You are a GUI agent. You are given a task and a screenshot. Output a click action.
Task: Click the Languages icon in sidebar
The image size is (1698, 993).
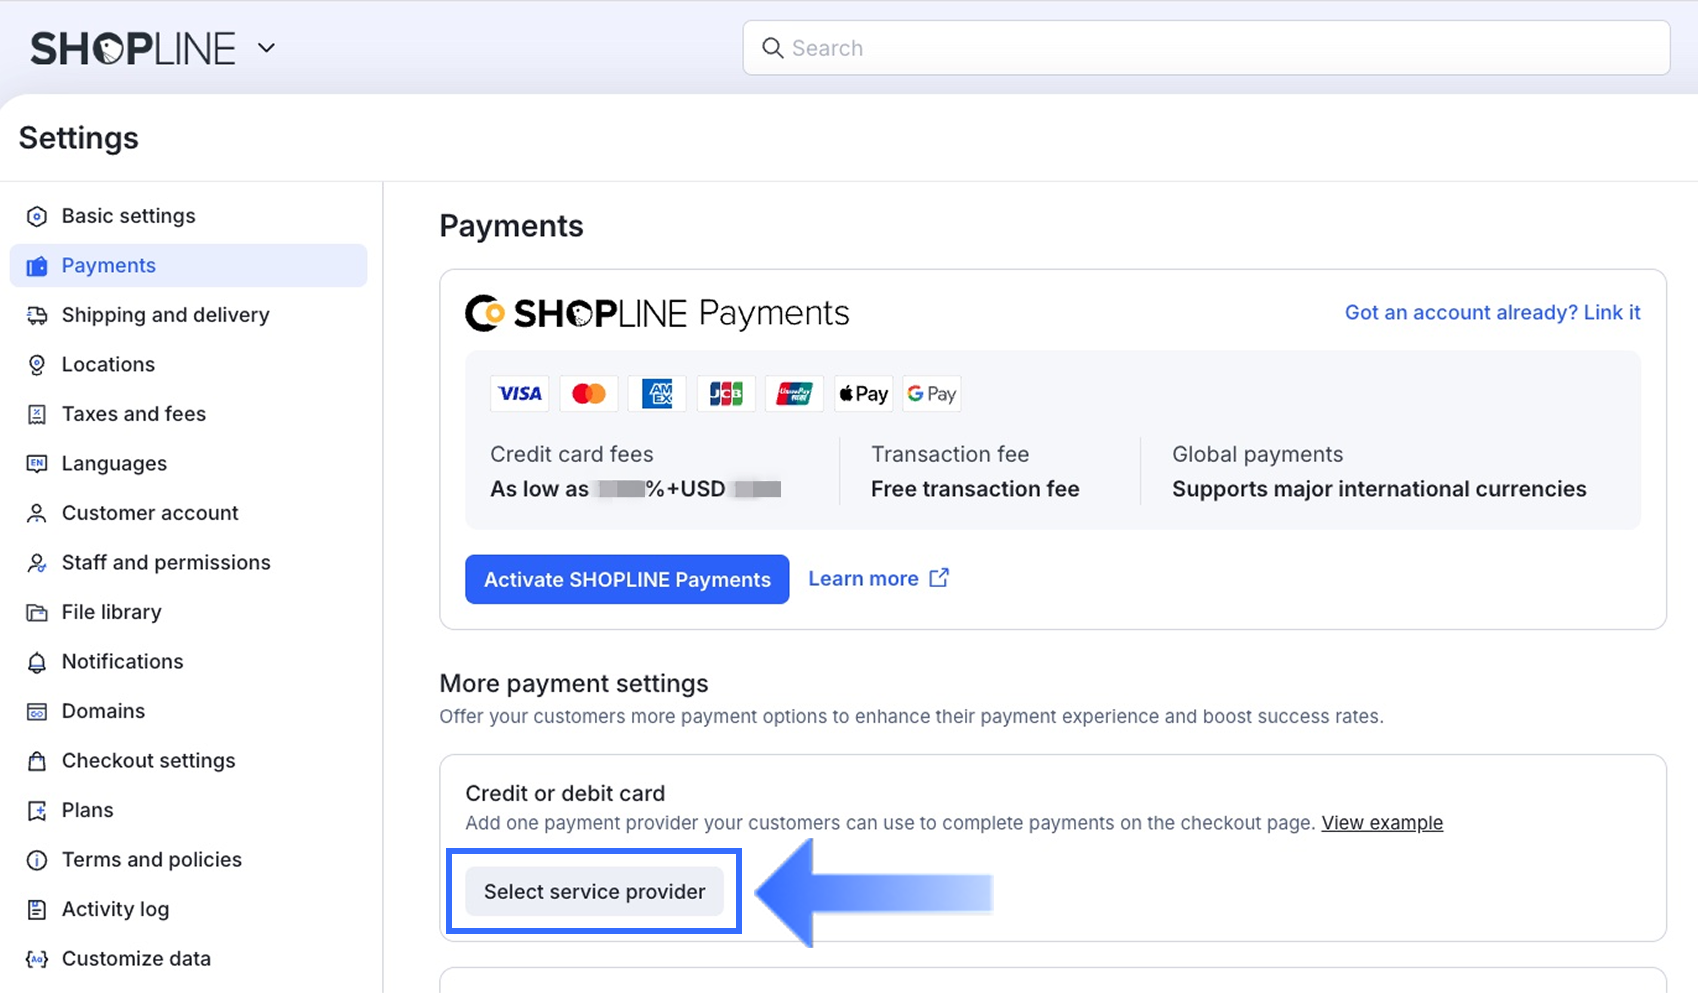click(37, 464)
